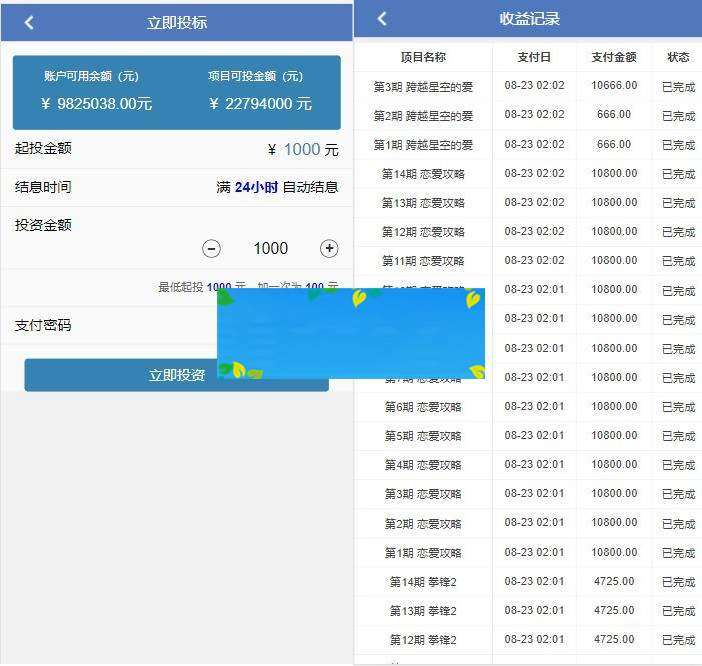Click the 10666.00 payment amount cell

tap(613, 86)
